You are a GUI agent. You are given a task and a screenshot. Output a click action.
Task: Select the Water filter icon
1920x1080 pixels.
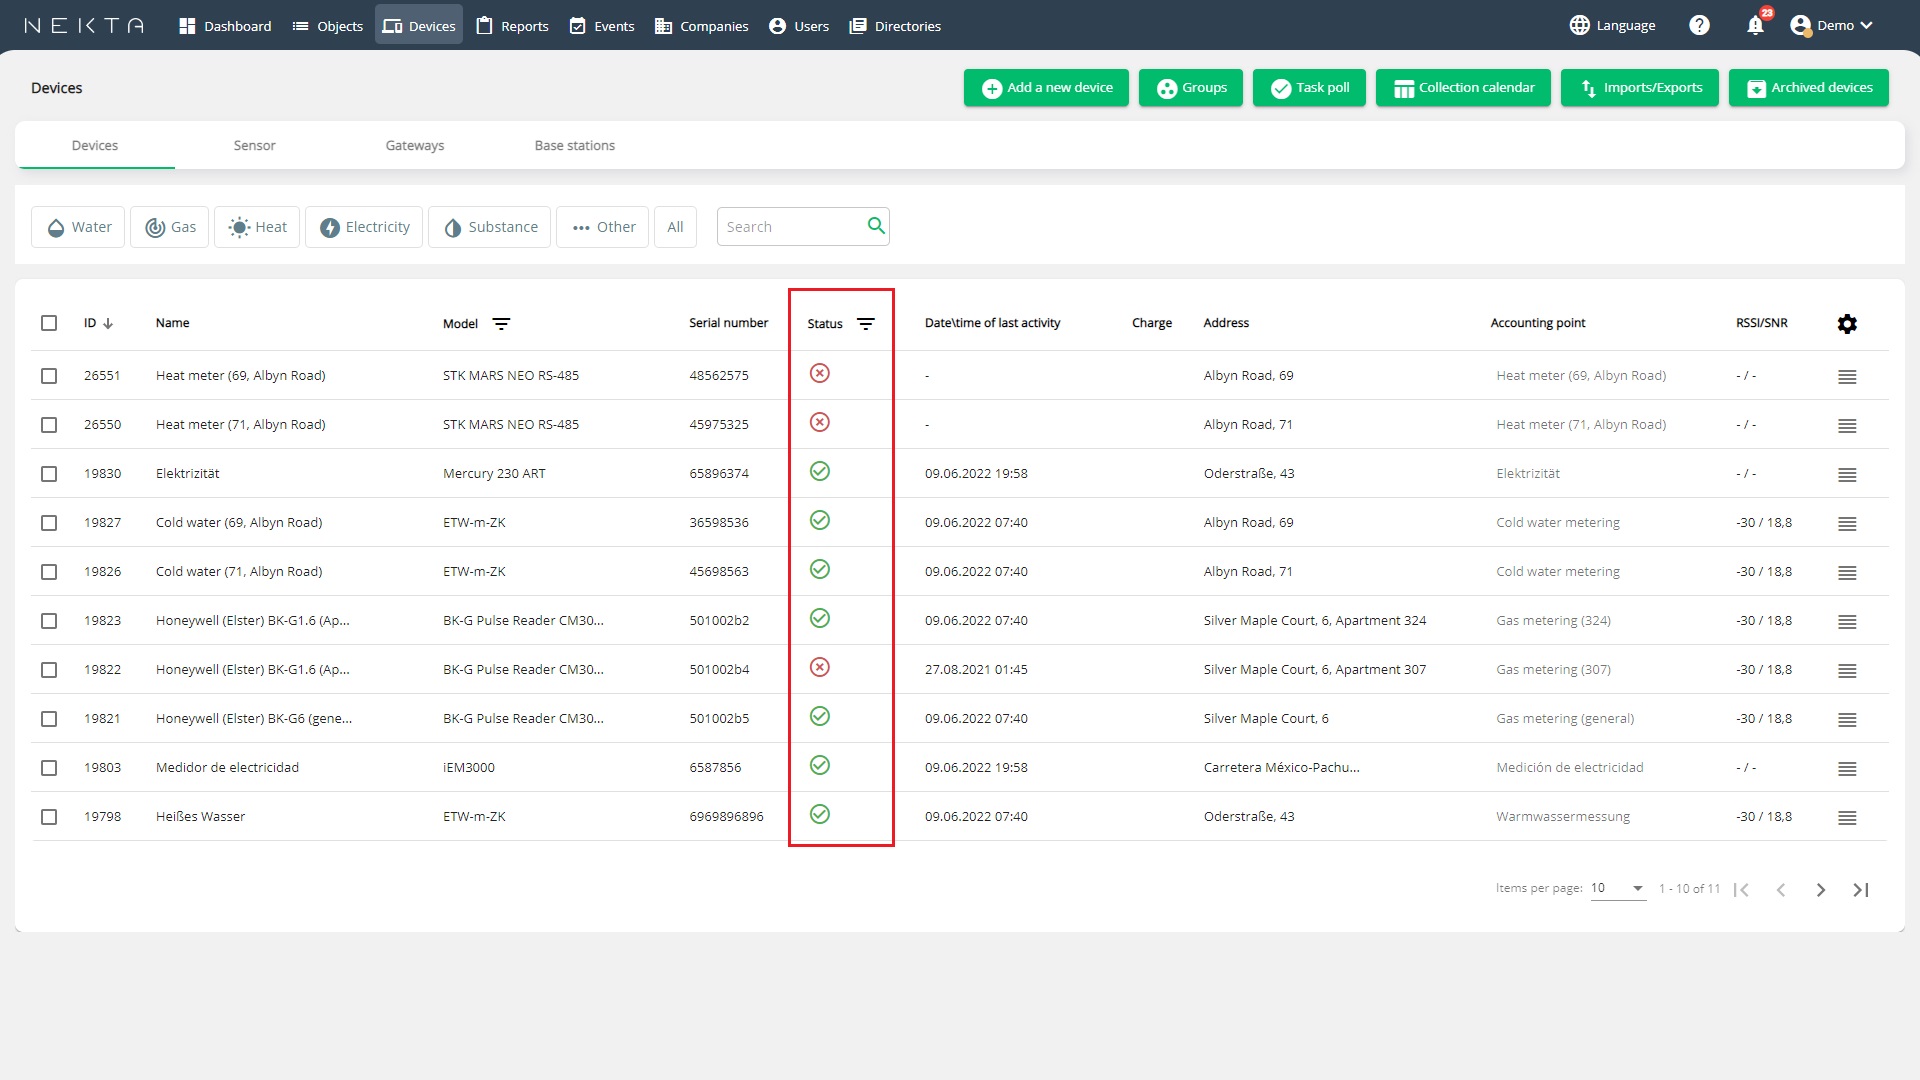[x=56, y=227]
